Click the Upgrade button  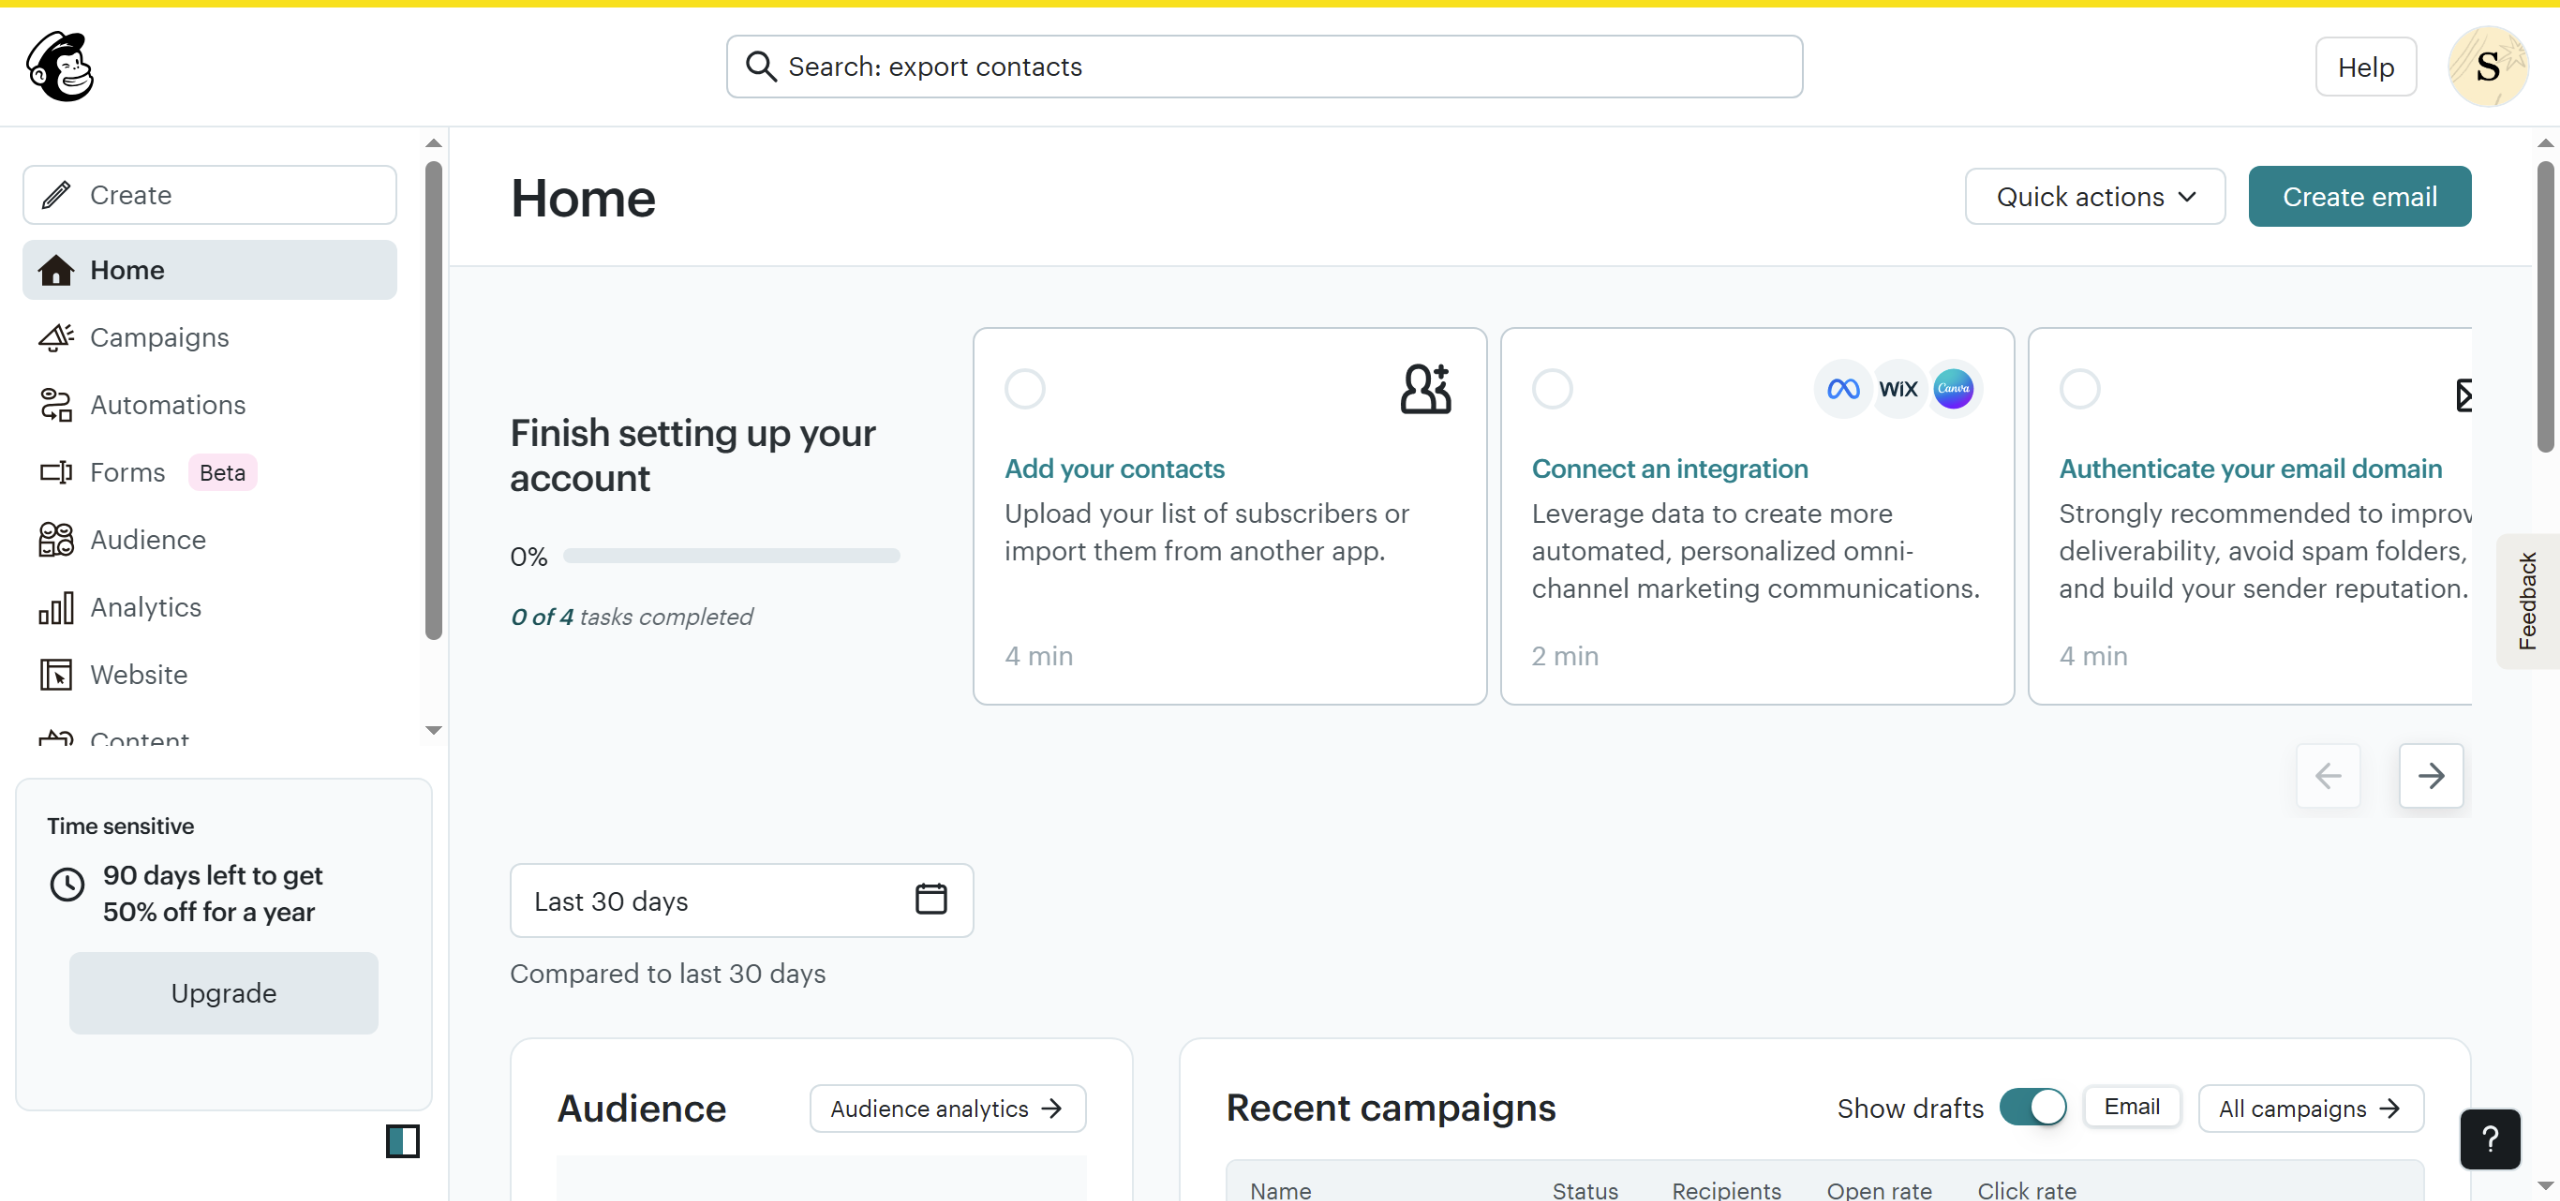pyautogui.click(x=223, y=993)
